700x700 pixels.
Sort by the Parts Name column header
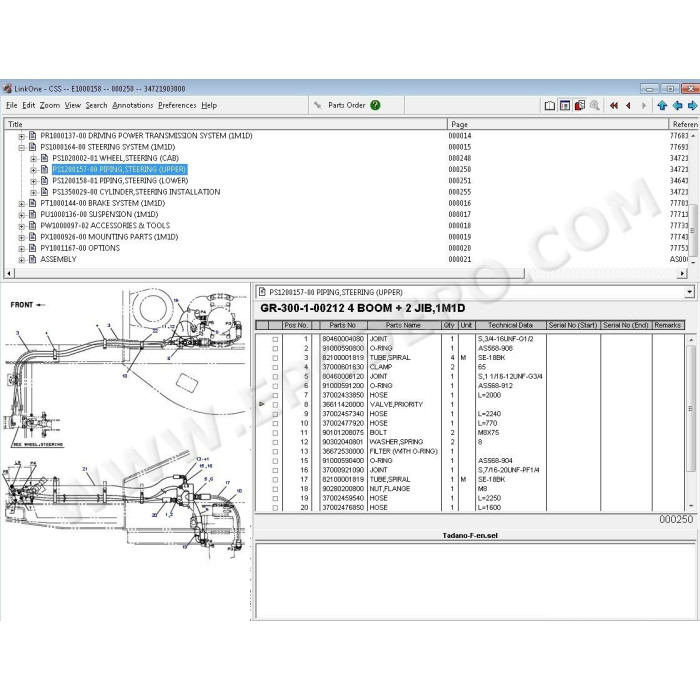click(x=403, y=325)
